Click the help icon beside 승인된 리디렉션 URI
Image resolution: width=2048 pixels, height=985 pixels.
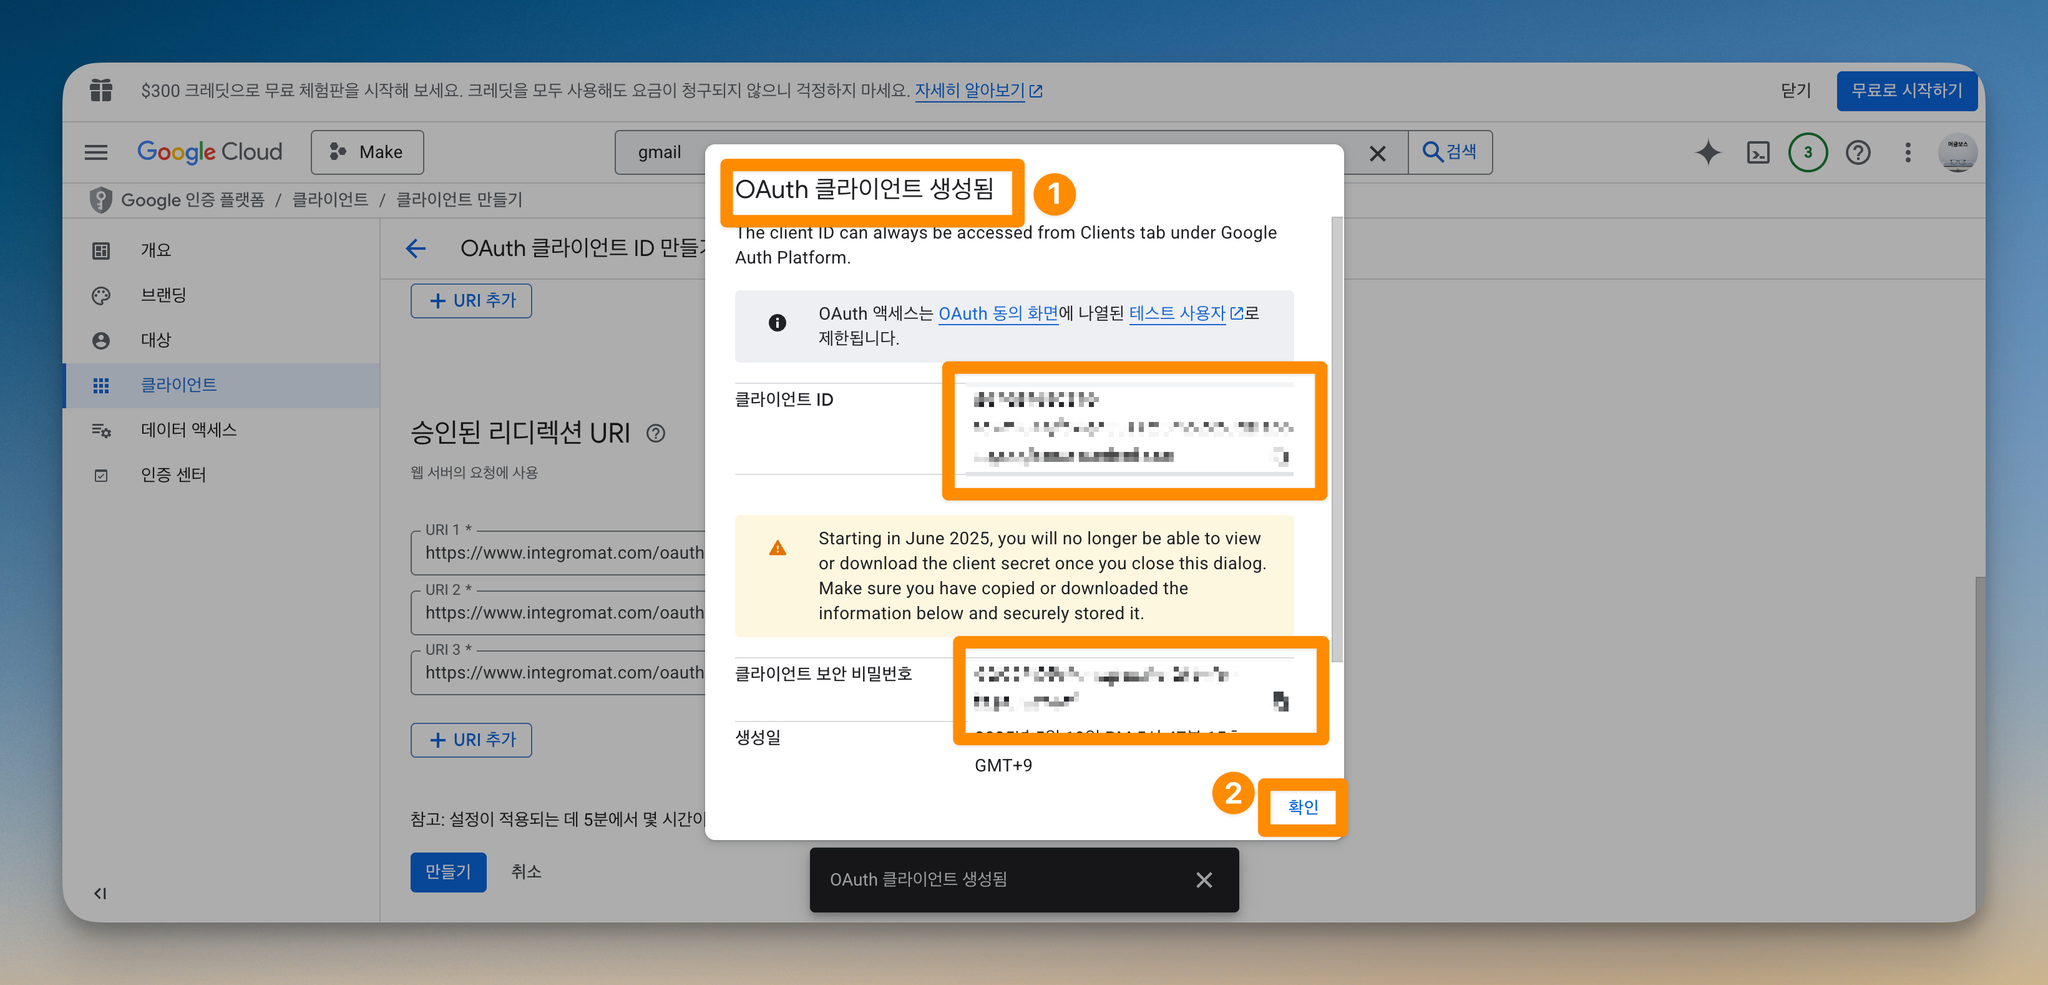tap(656, 433)
